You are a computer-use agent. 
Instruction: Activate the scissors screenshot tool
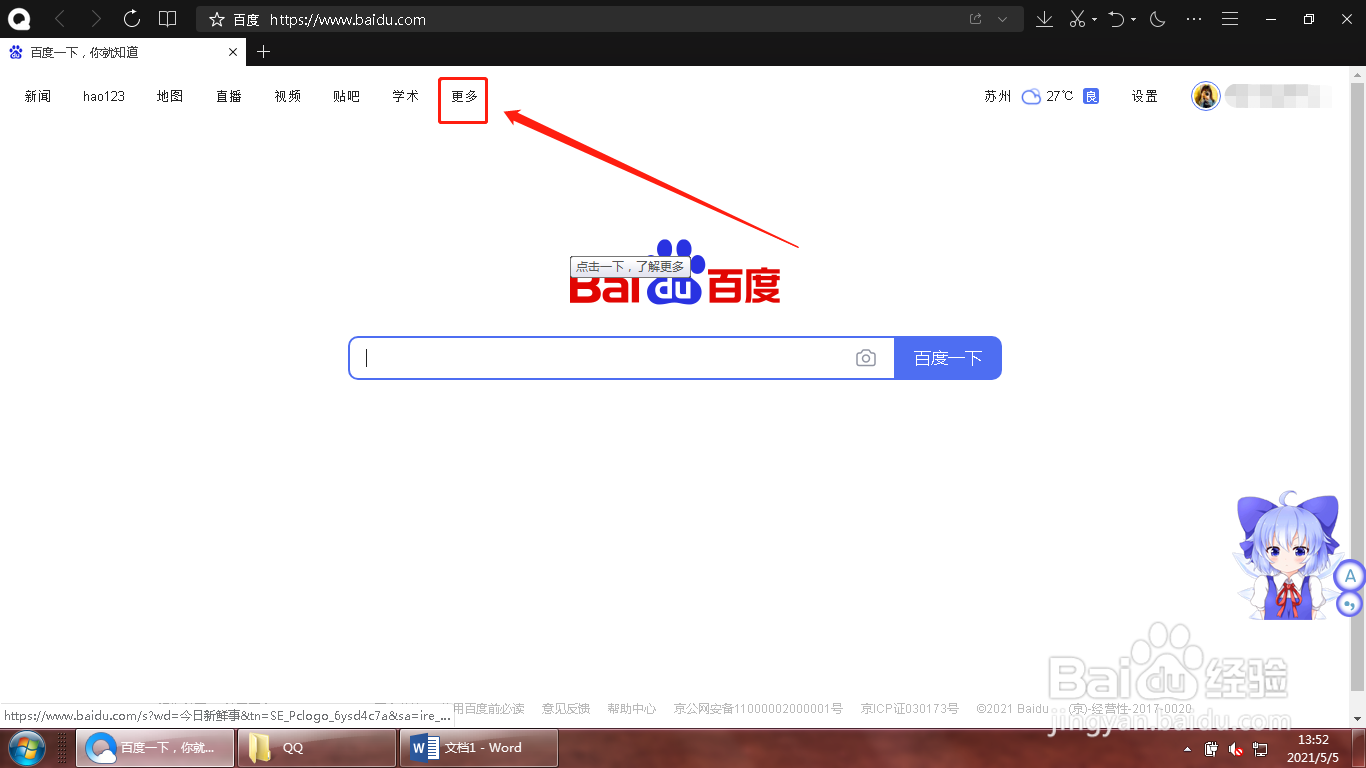(1078, 19)
